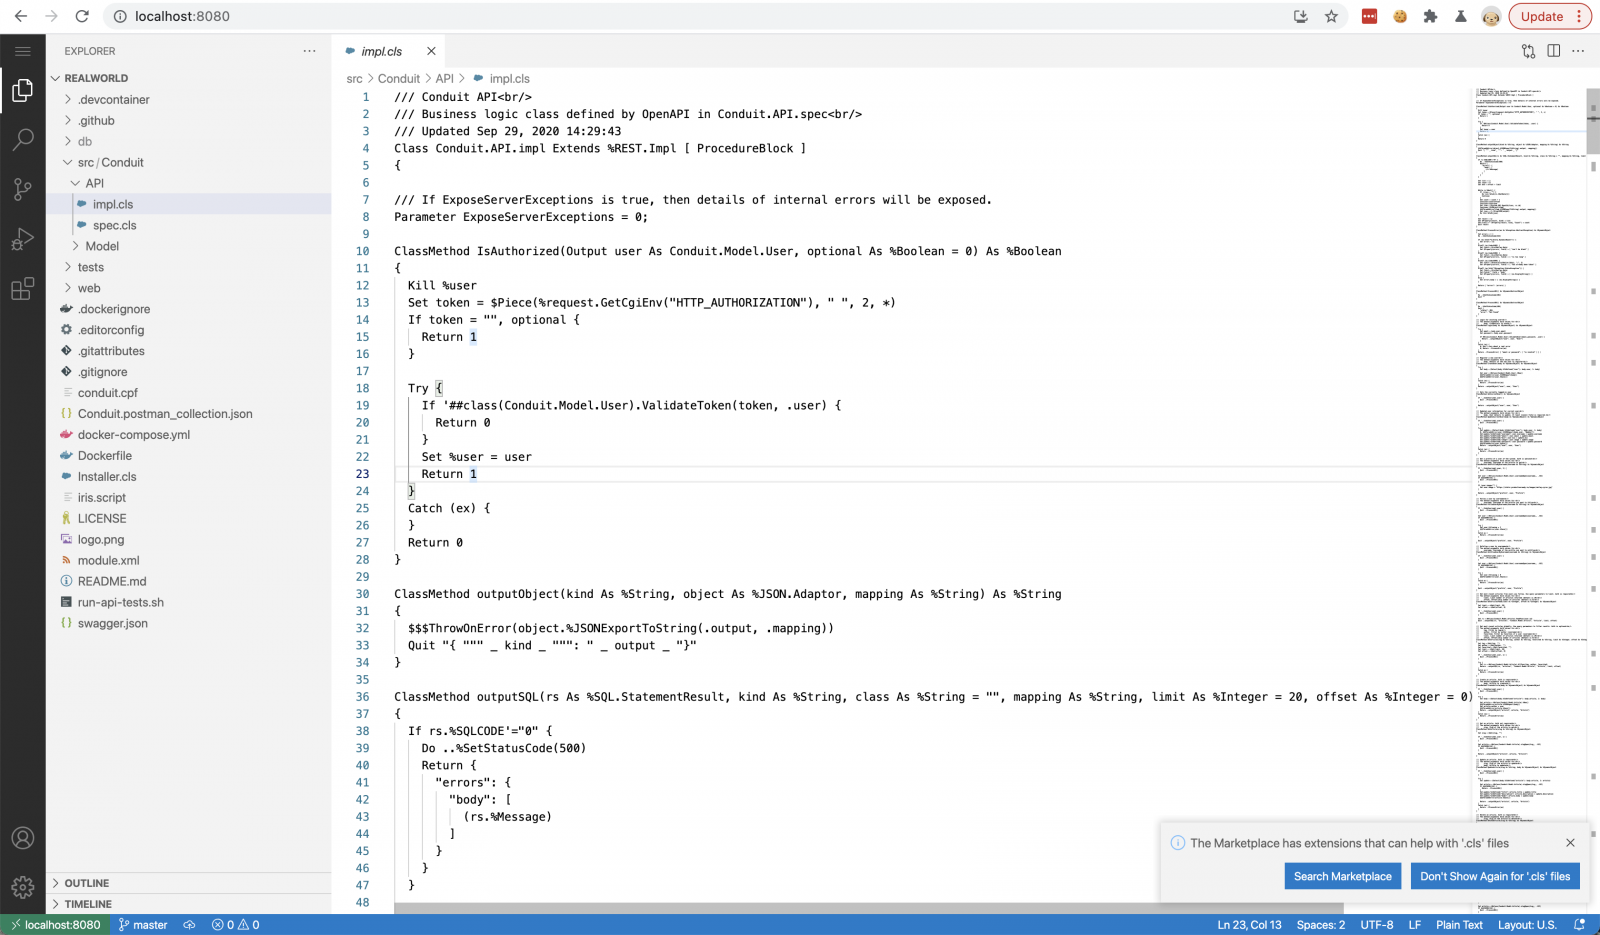Viewport: 1600px width, 935px height.
Task: Expand the OUTLINE section
Action: pyautogui.click(x=87, y=883)
